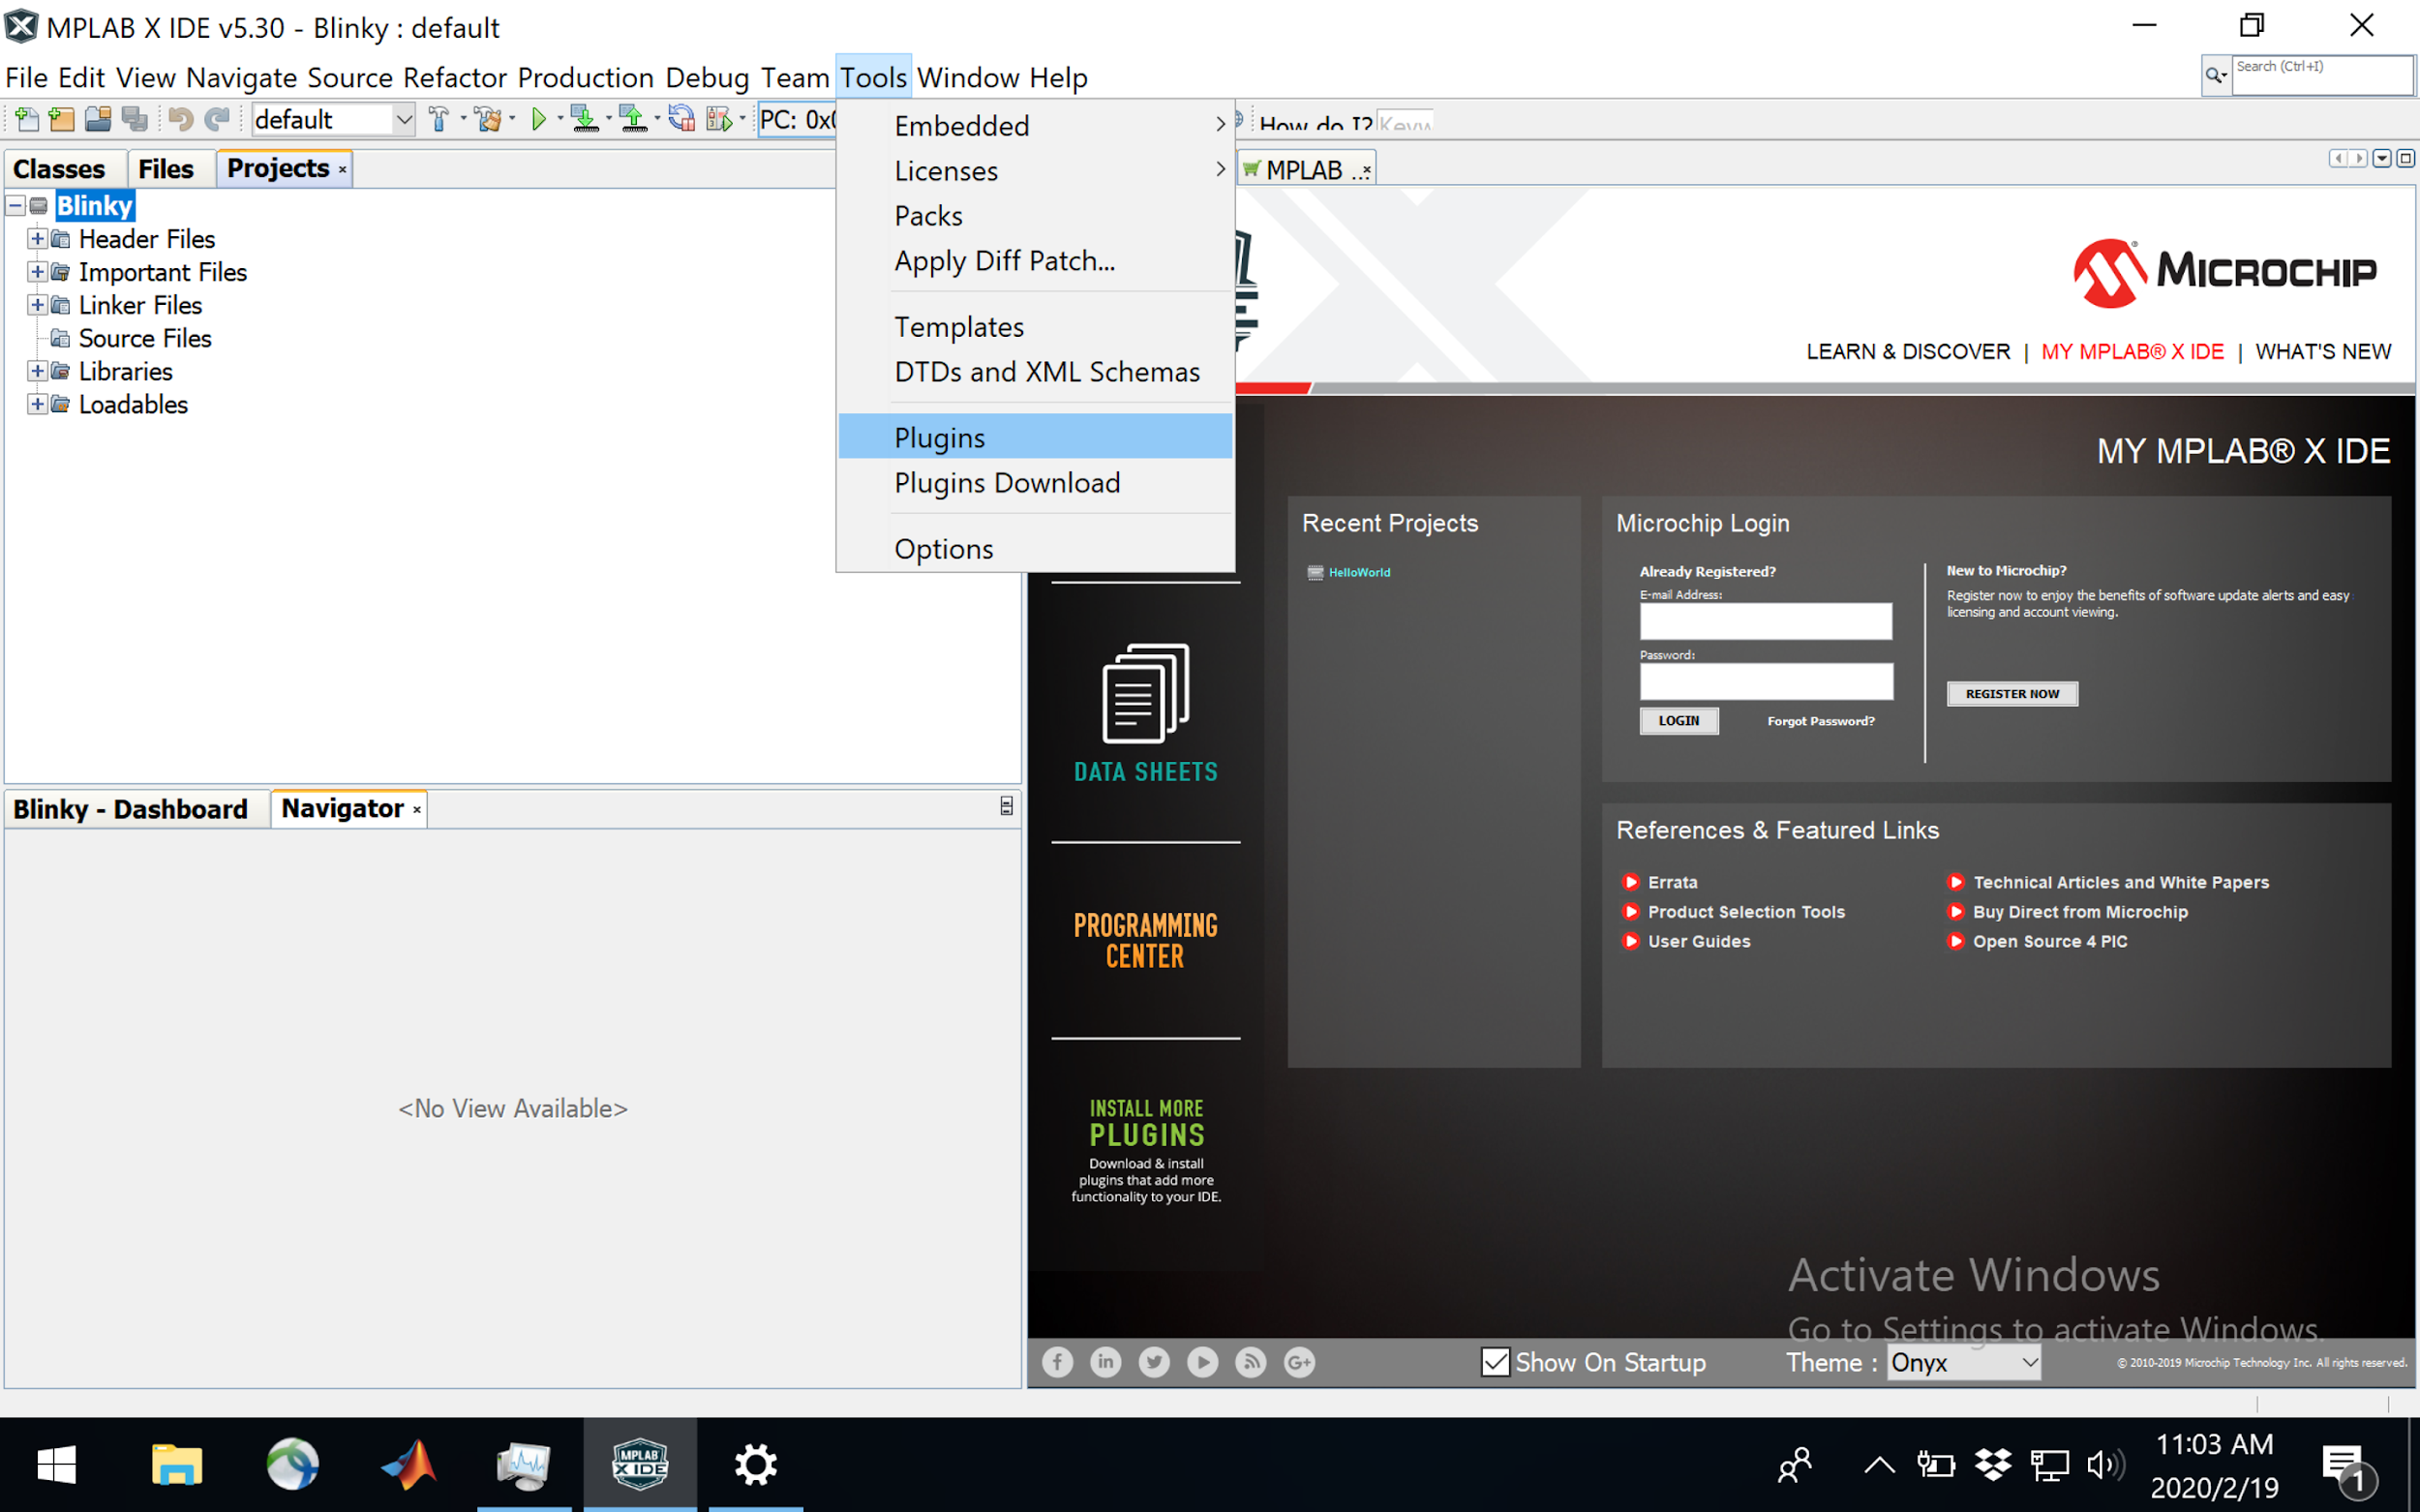Select Source Files in the project tree
2420x1512 pixels.
(145, 338)
